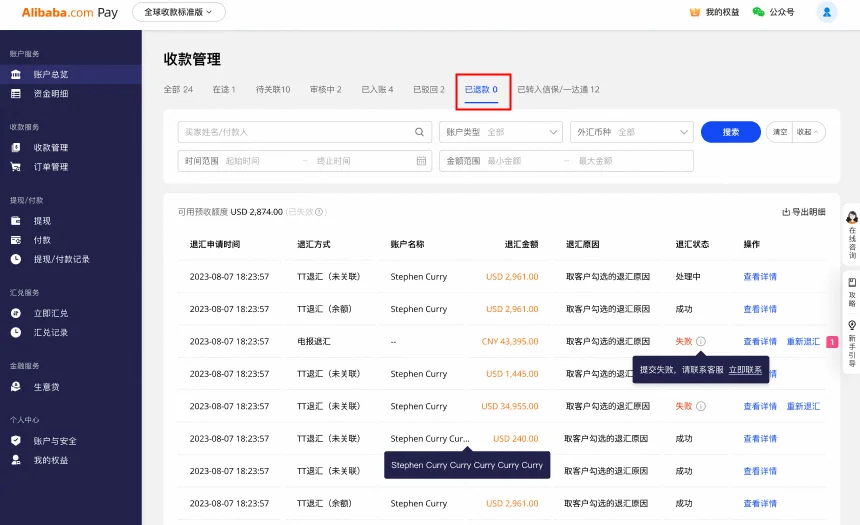Image resolution: width=860 pixels, height=525 pixels.
Task: Click 重新退汇 for the CNY 43,395.00 row
Action: click(x=803, y=342)
